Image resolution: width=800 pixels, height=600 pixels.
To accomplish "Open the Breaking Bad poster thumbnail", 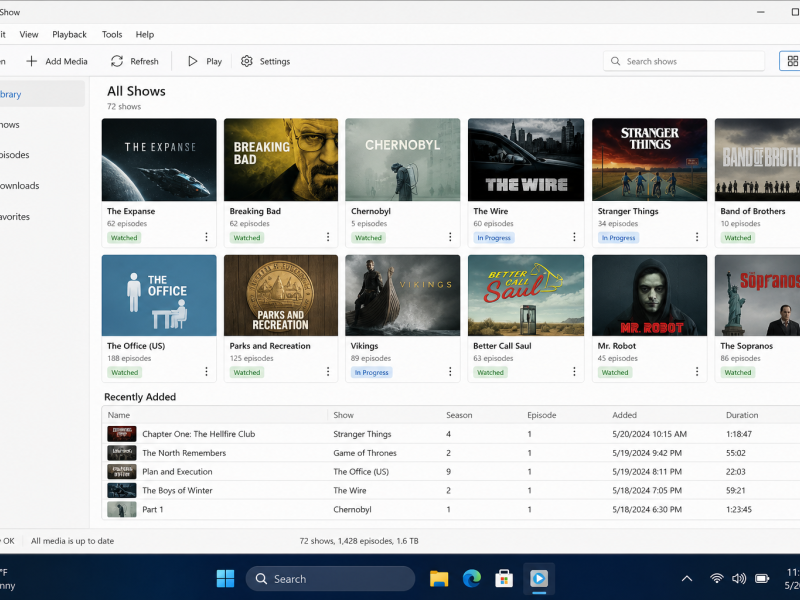I will (x=281, y=160).
